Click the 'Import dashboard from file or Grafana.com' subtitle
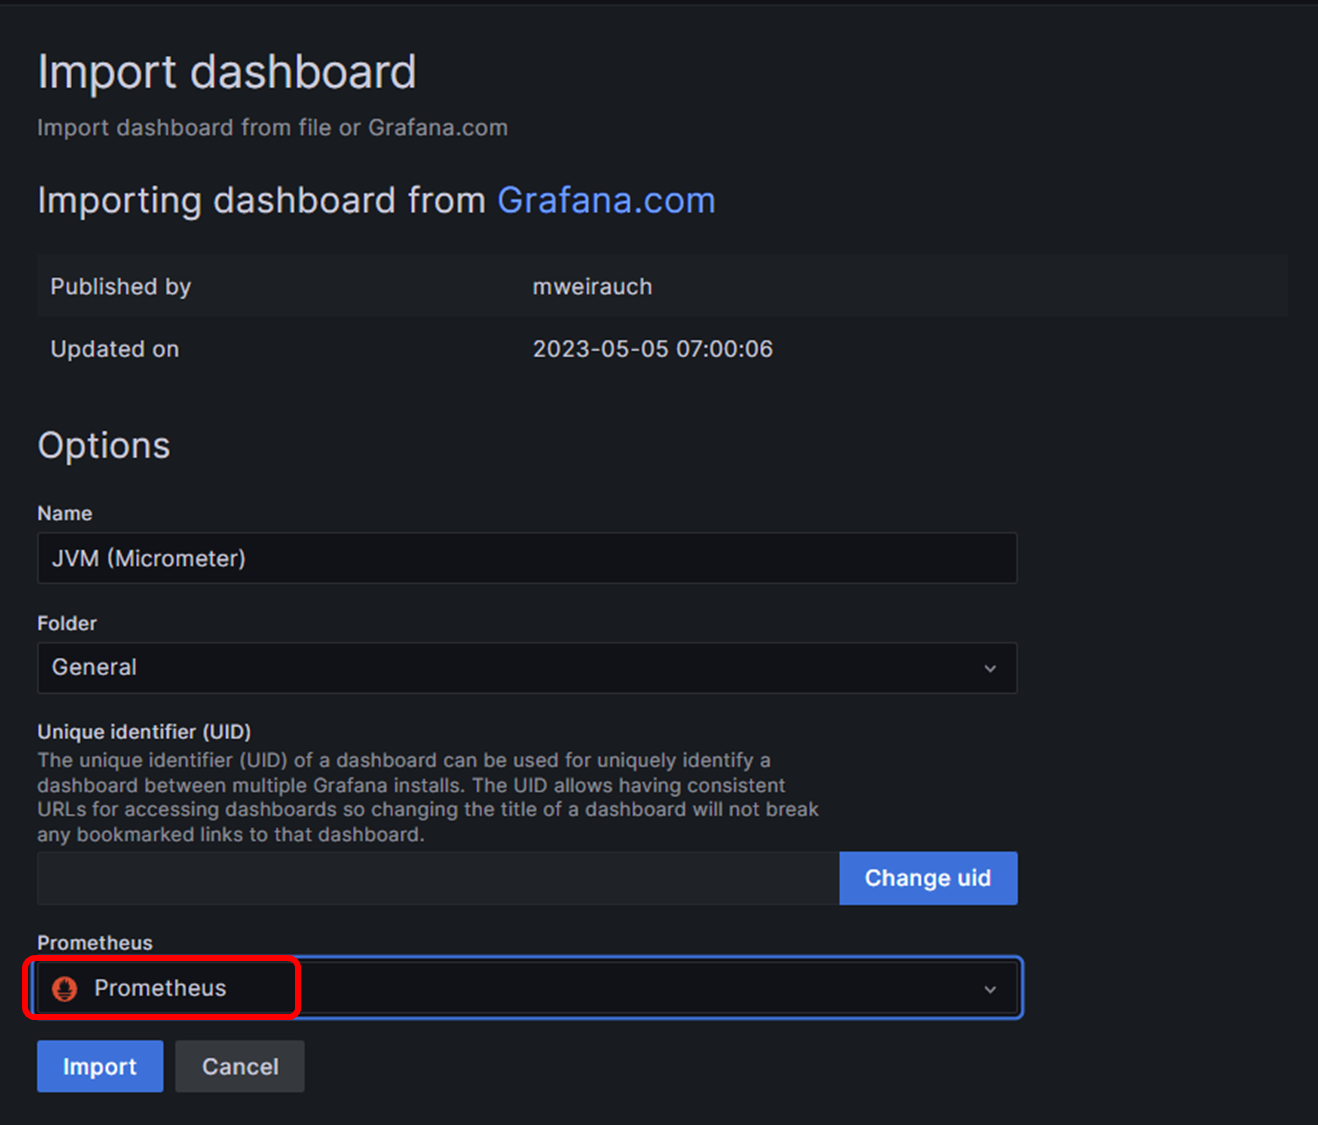The height and width of the screenshot is (1125, 1318). 272,128
